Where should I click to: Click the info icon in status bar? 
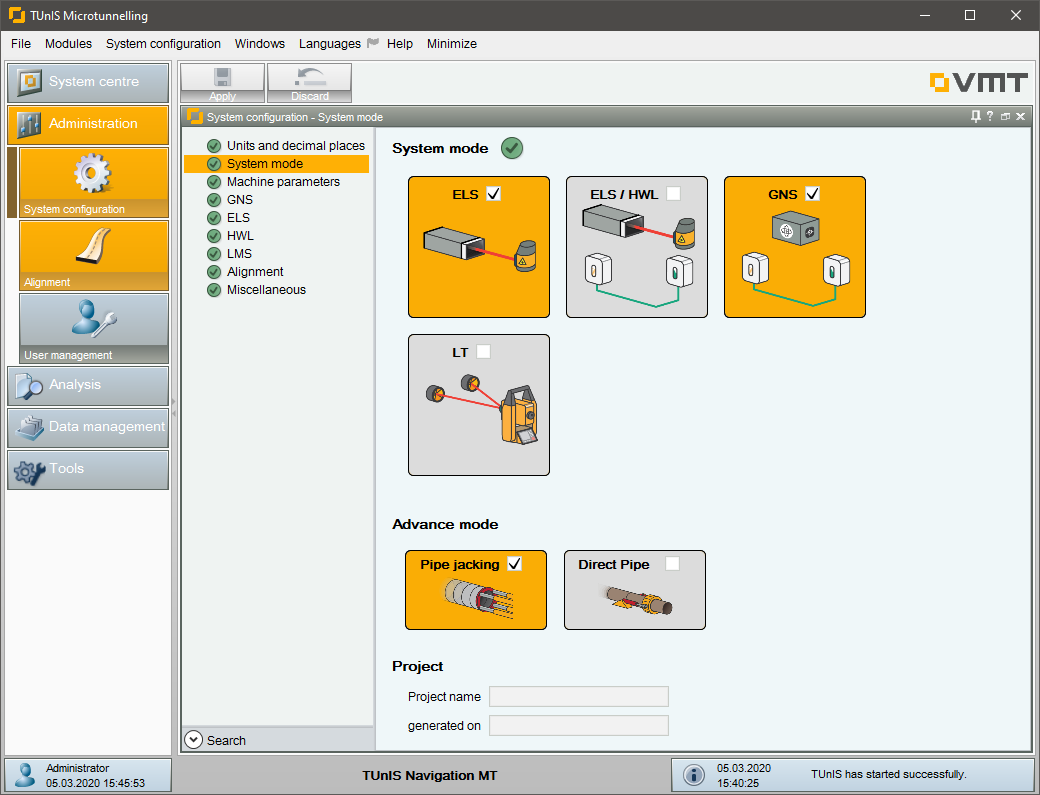(x=694, y=775)
